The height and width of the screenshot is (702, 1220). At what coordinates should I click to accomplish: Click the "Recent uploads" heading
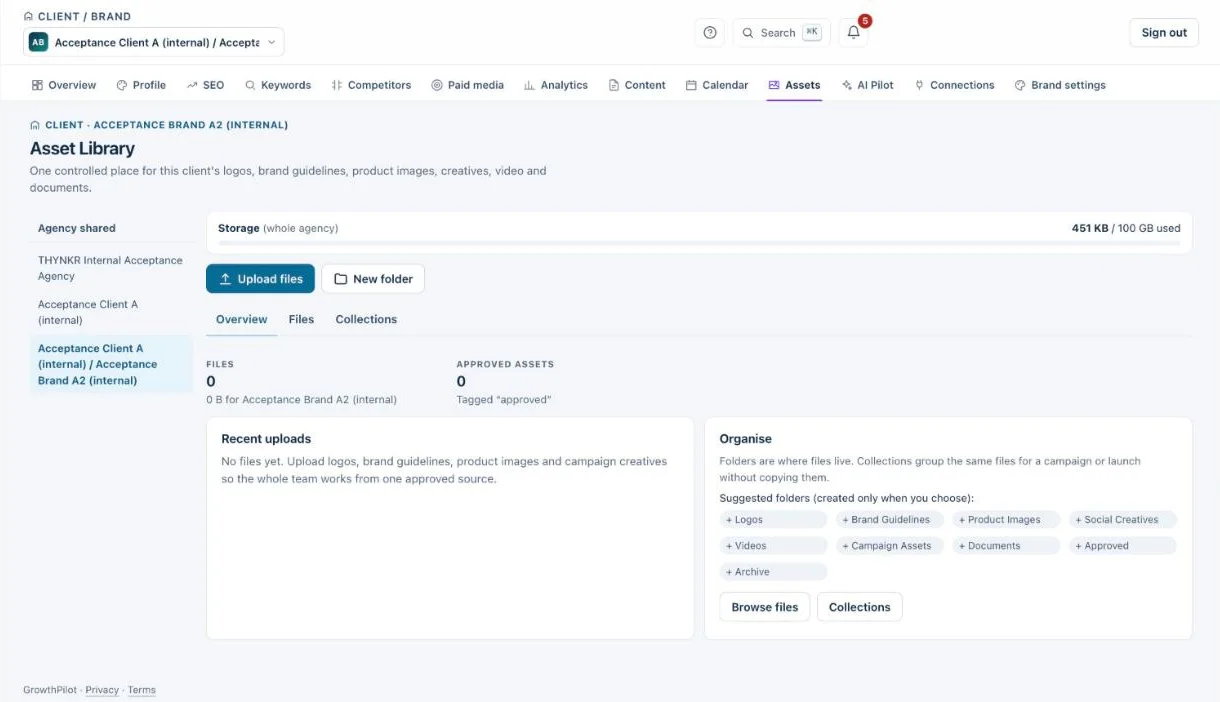266,439
